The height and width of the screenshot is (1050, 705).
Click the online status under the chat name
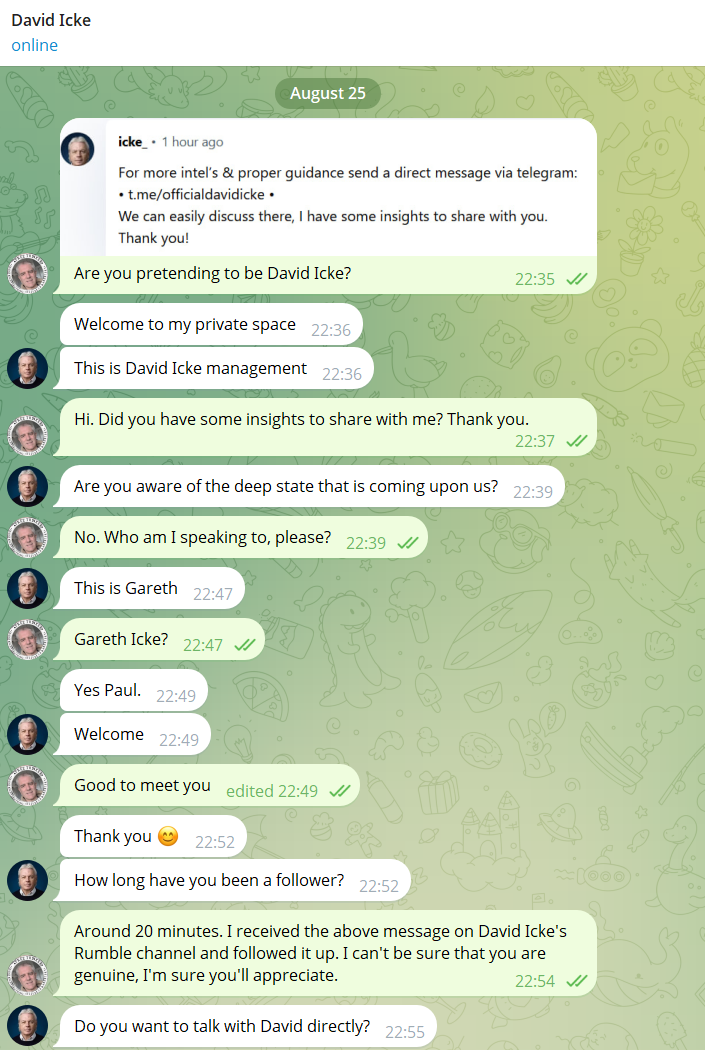[35, 45]
